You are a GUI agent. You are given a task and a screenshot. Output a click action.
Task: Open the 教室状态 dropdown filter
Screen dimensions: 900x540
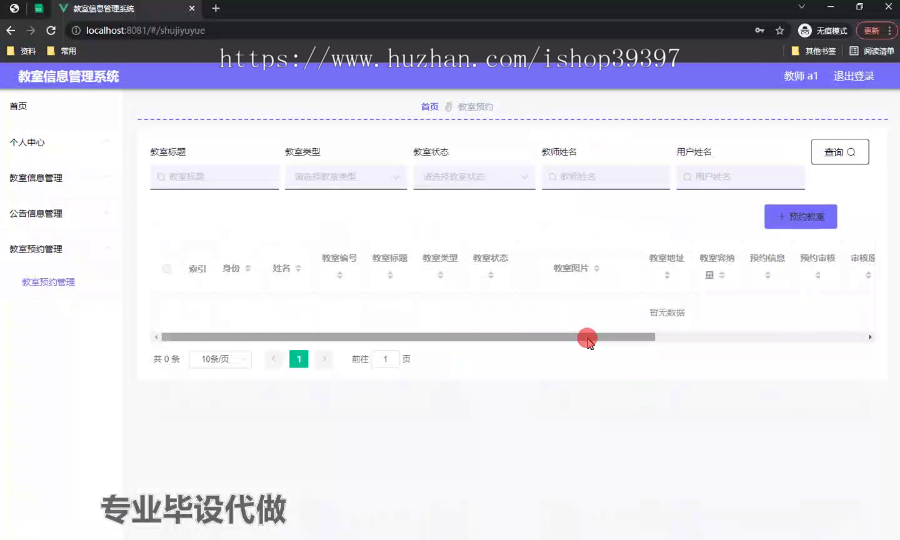(x=474, y=177)
